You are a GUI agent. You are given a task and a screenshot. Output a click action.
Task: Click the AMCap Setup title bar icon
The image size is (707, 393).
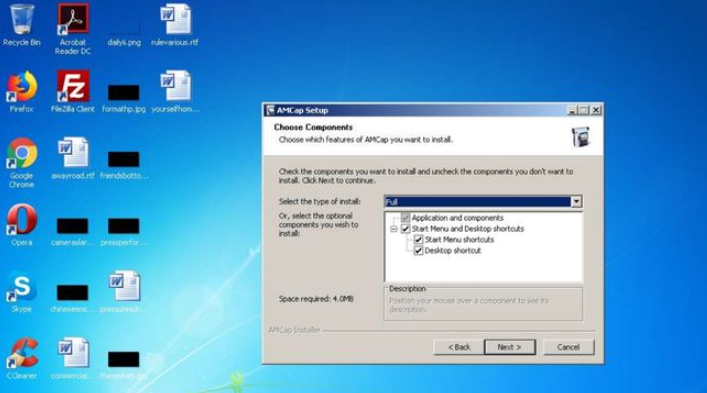coord(270,110)
